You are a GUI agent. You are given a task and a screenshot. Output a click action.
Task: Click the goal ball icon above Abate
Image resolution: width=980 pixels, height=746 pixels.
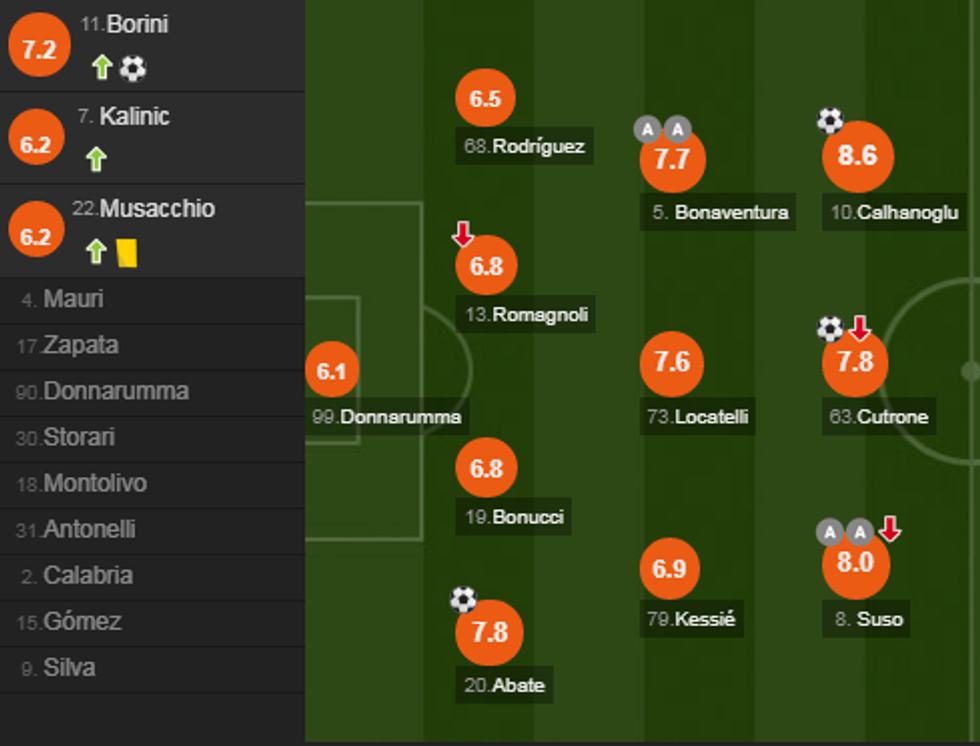(463, 599)
